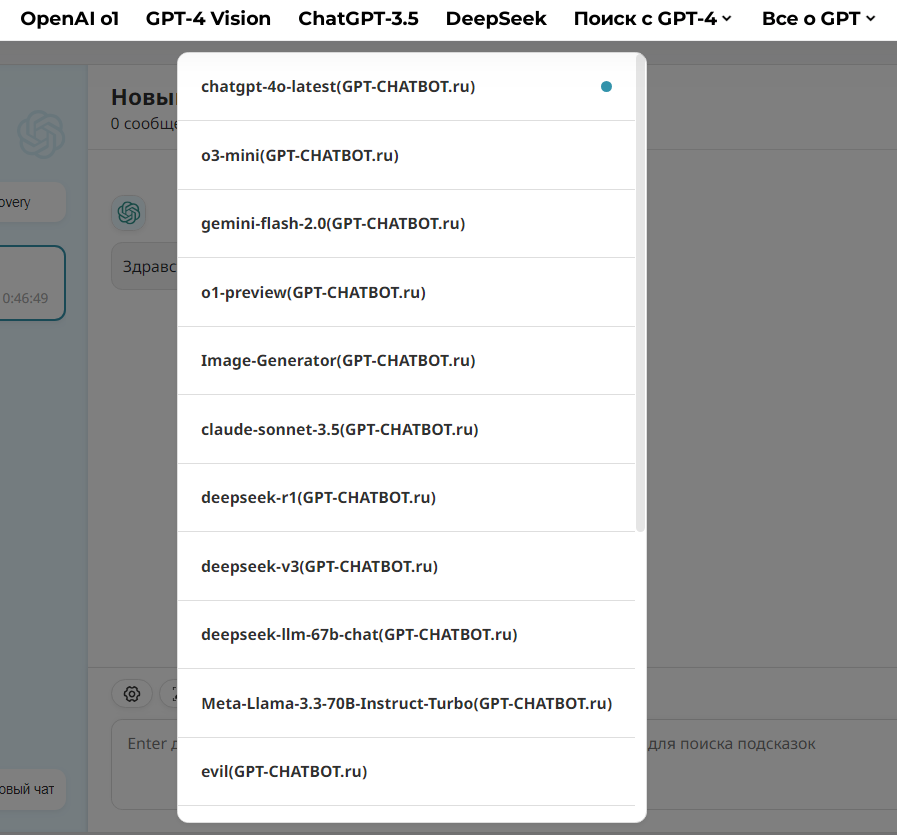Click the selected-model blue dot indicator
This screenshot has width=897, height=835.
pyautogui.click(x=606, y=86)
